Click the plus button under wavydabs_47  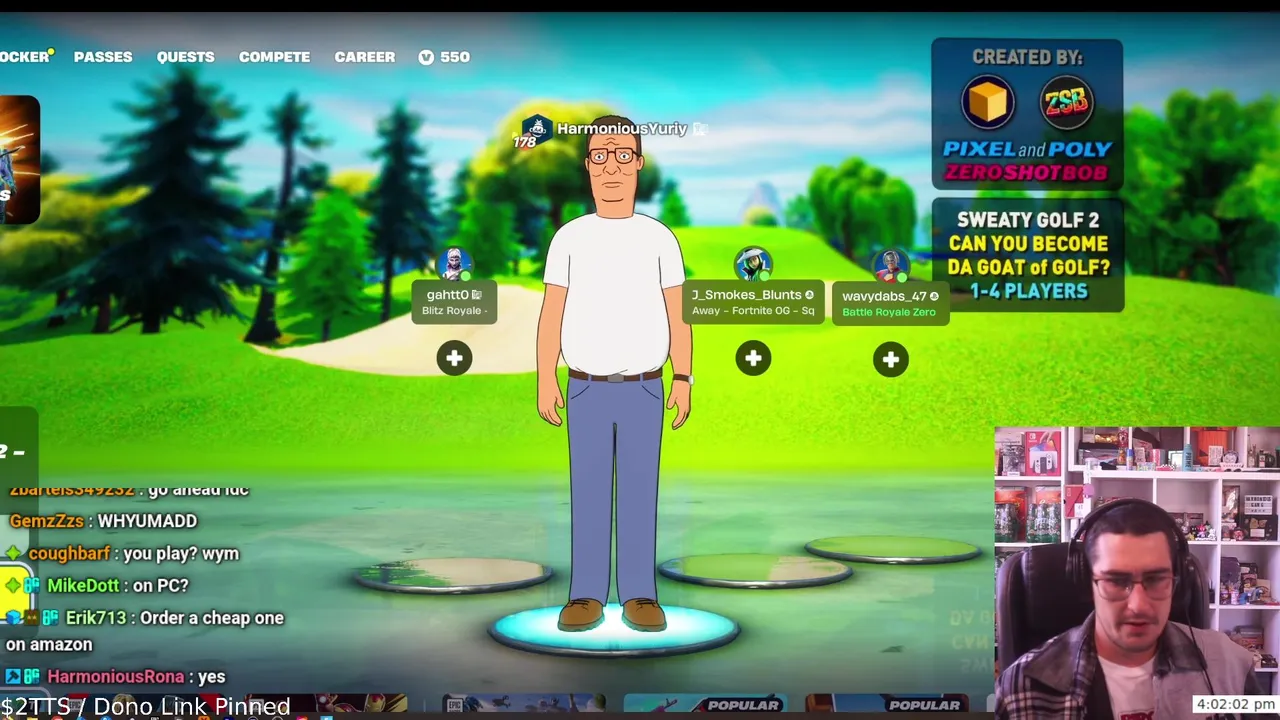(x=890, y=359)
